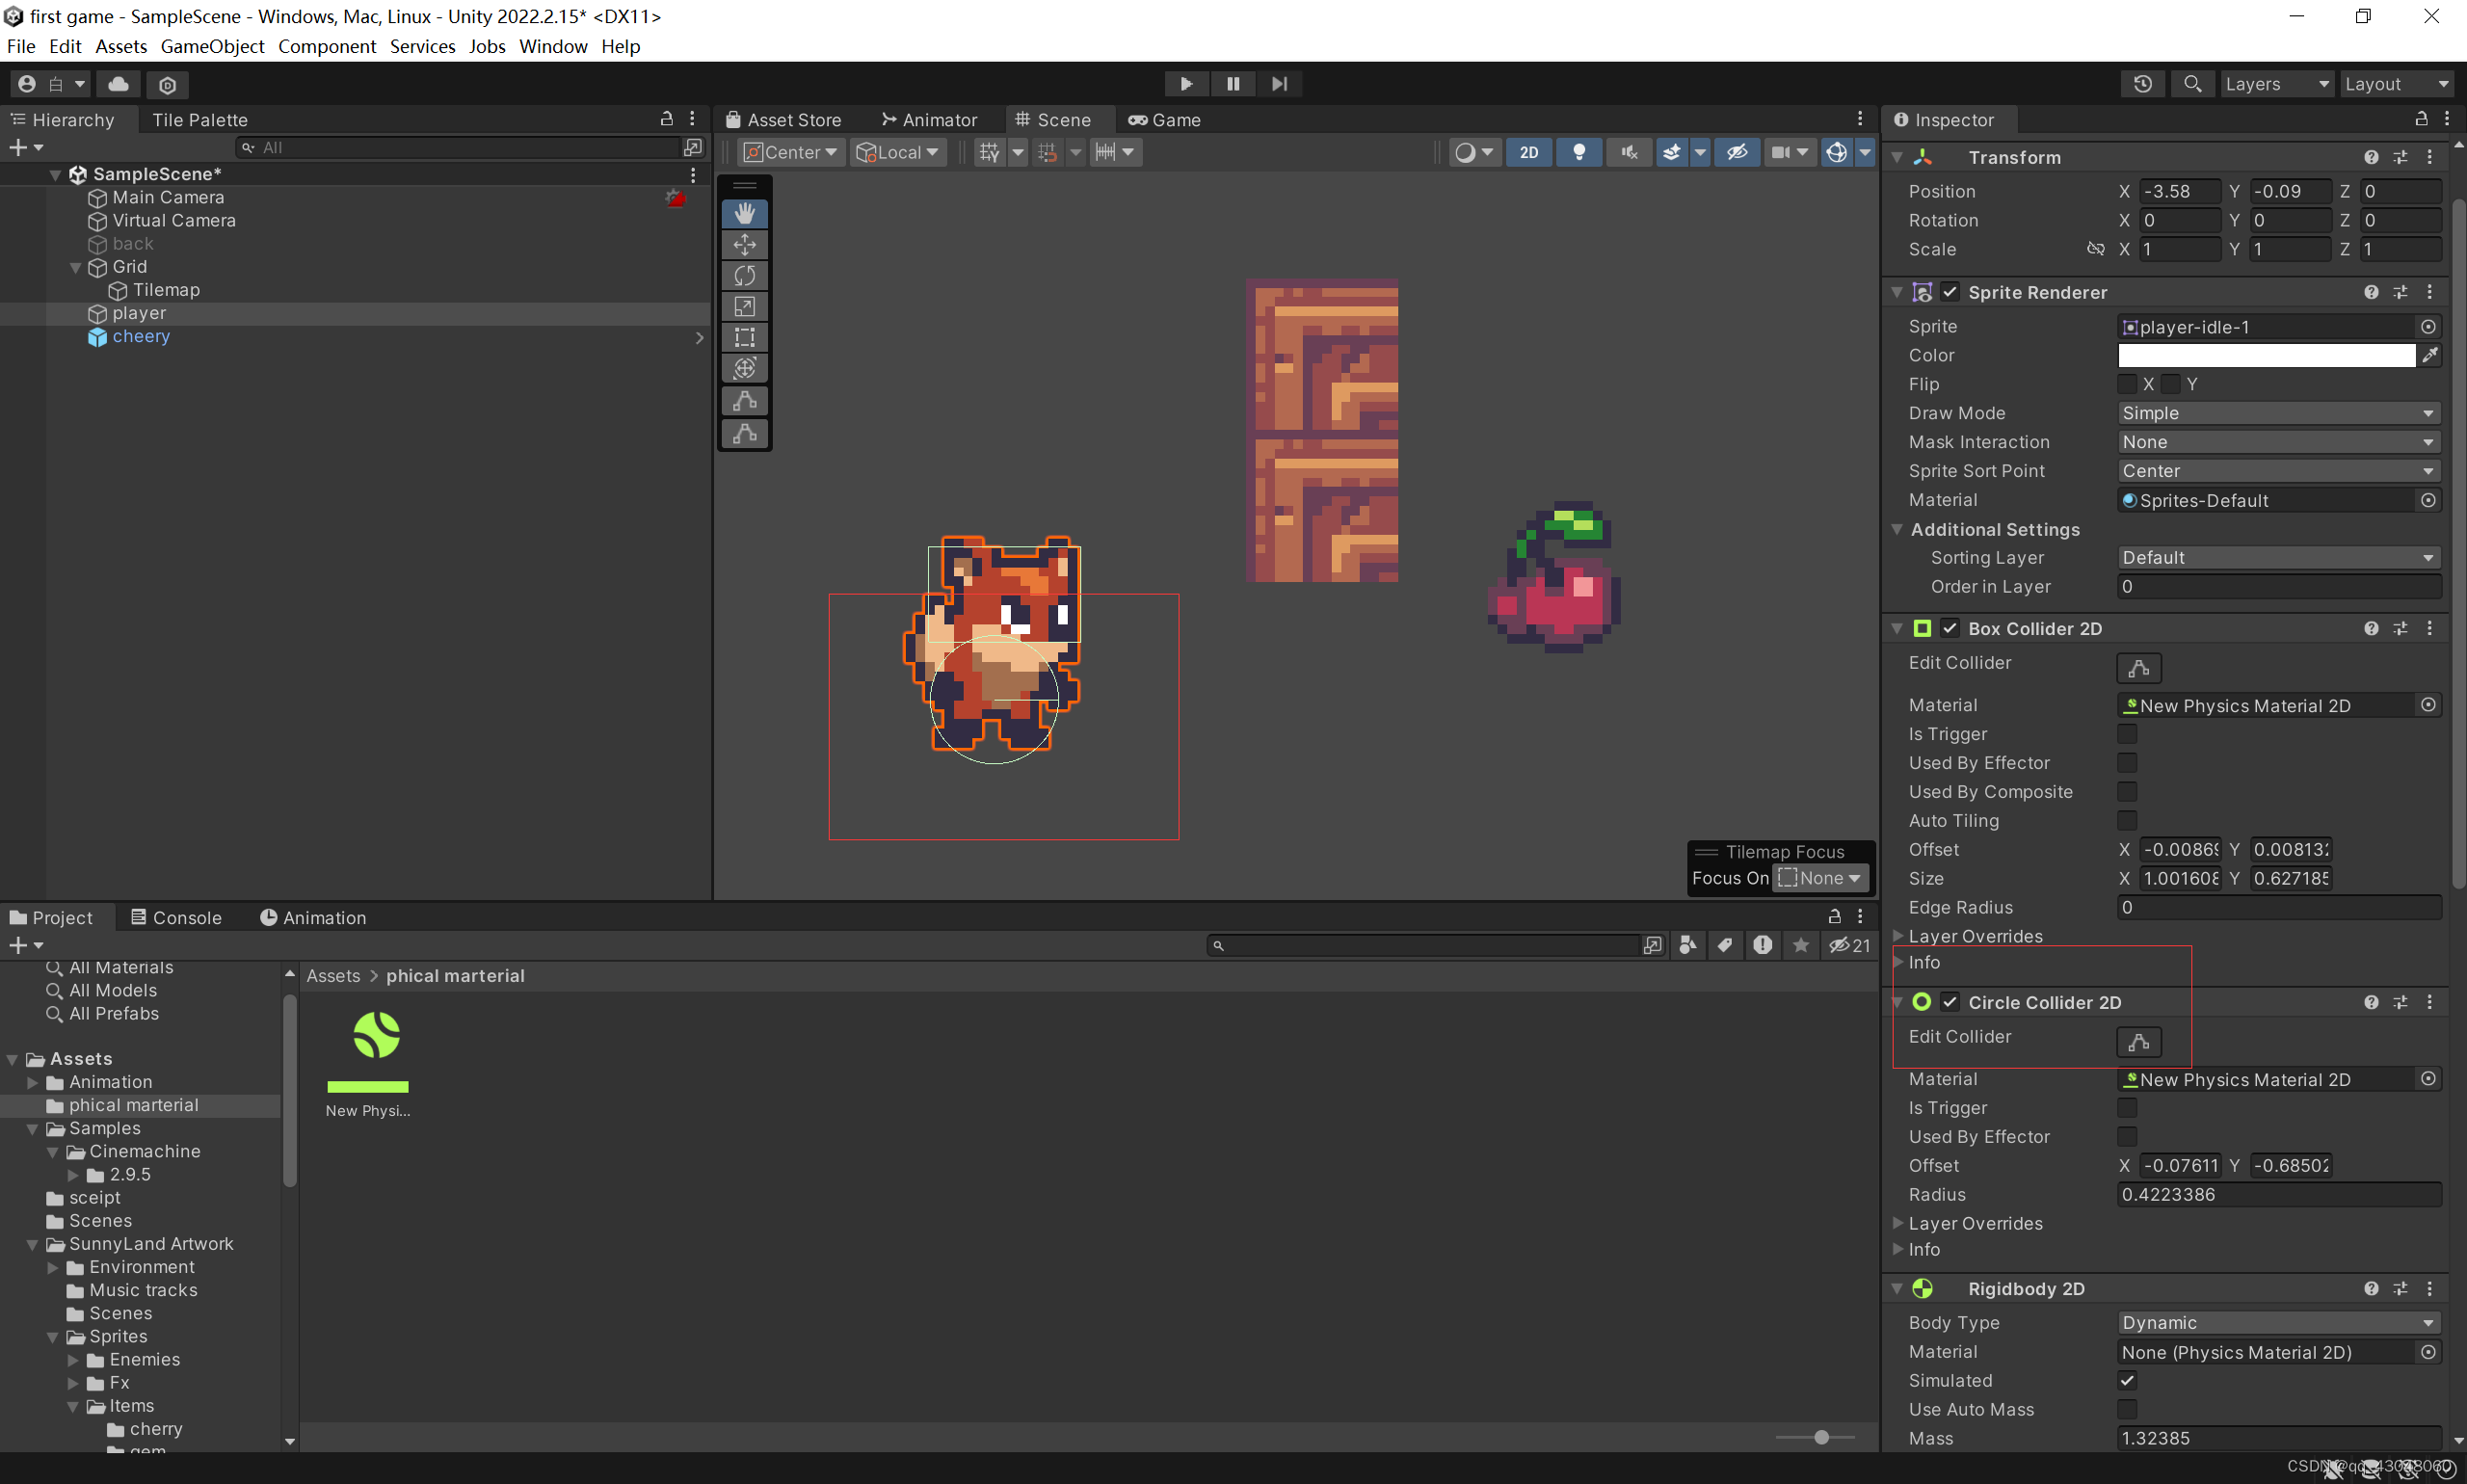Toggle scene visibility of hidden objects

coord(1737,152)
